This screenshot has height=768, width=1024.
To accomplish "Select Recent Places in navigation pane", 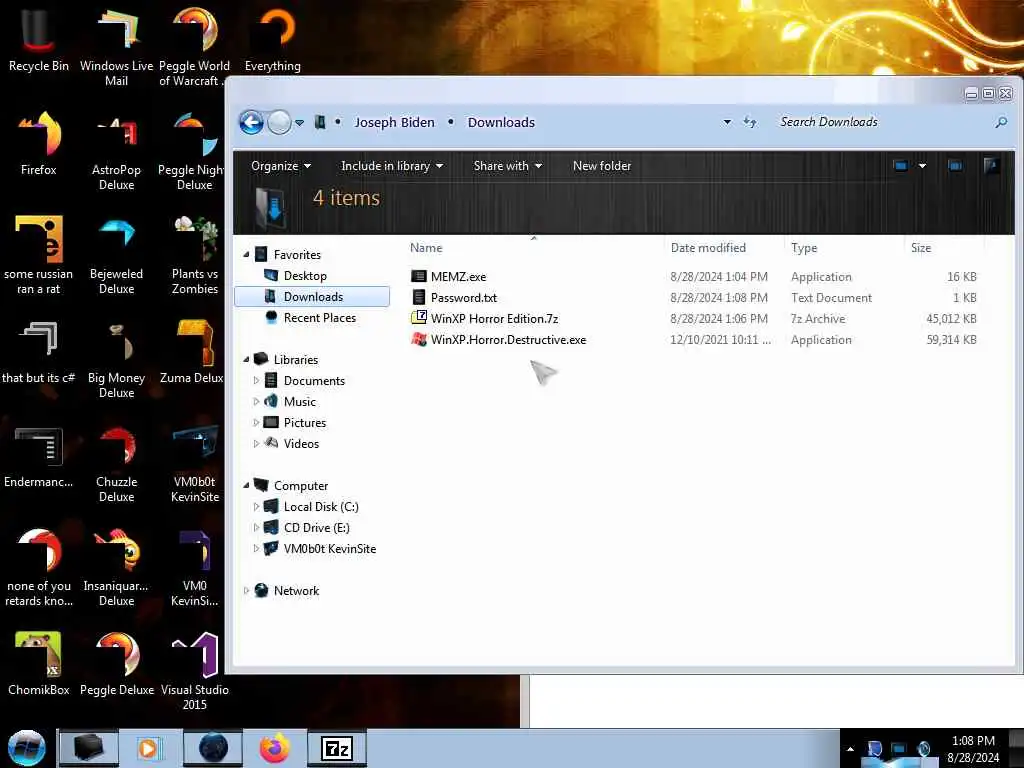I will pos(319,318).
